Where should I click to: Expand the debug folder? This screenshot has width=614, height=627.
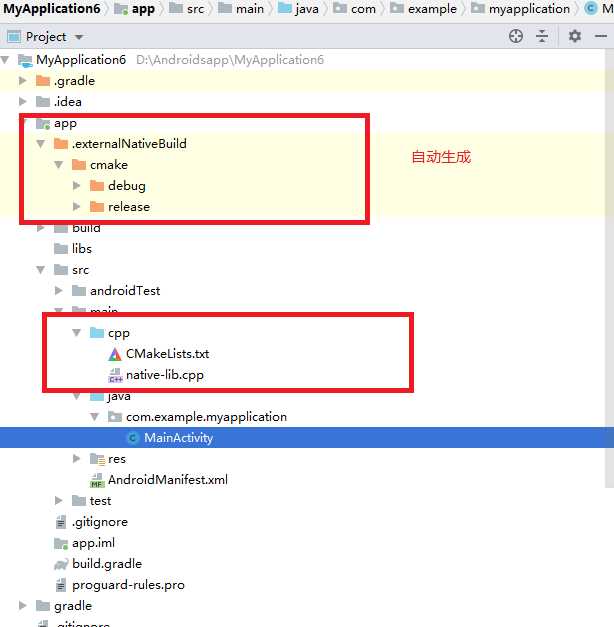(77, 186)
